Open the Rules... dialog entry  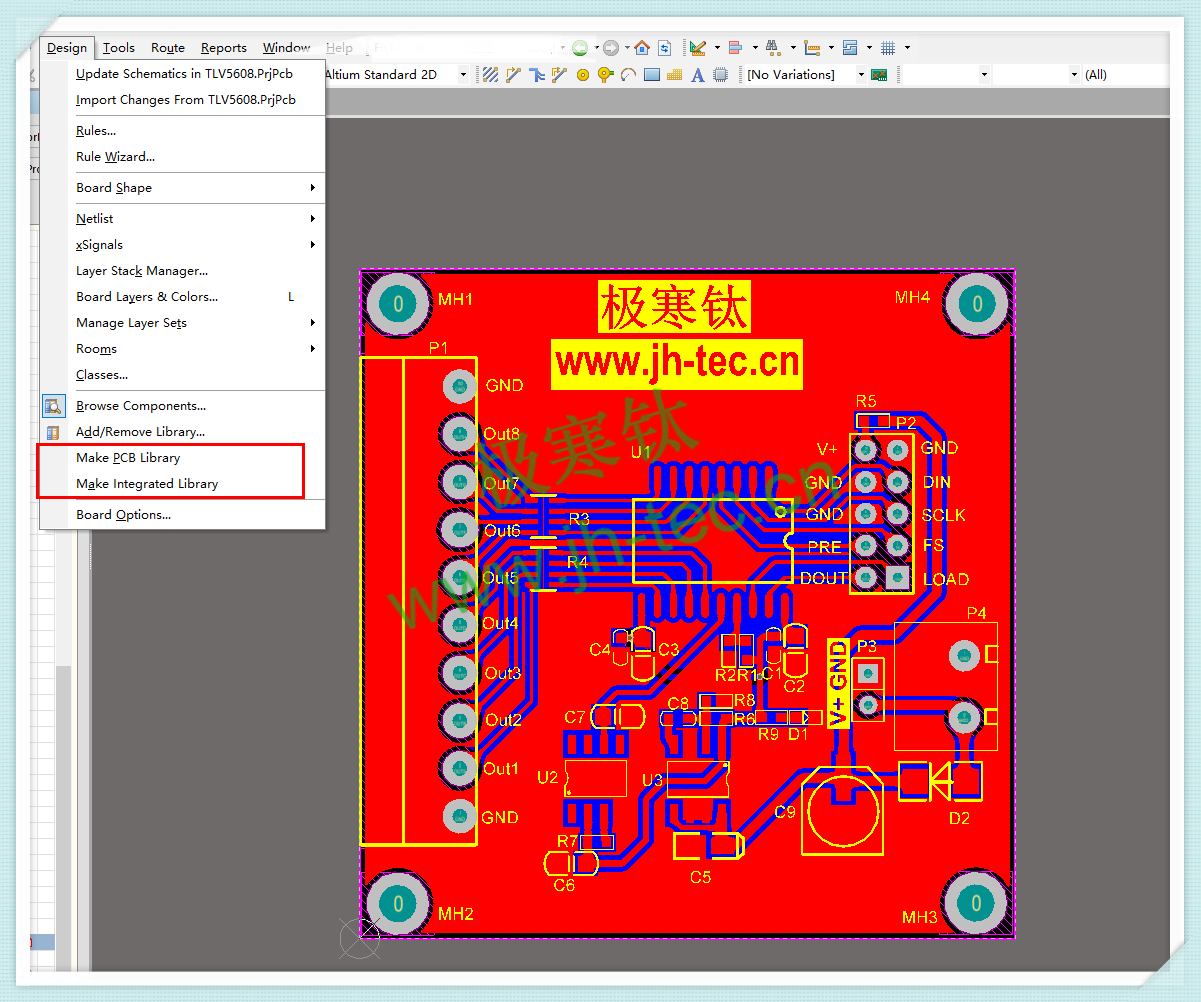183,131
